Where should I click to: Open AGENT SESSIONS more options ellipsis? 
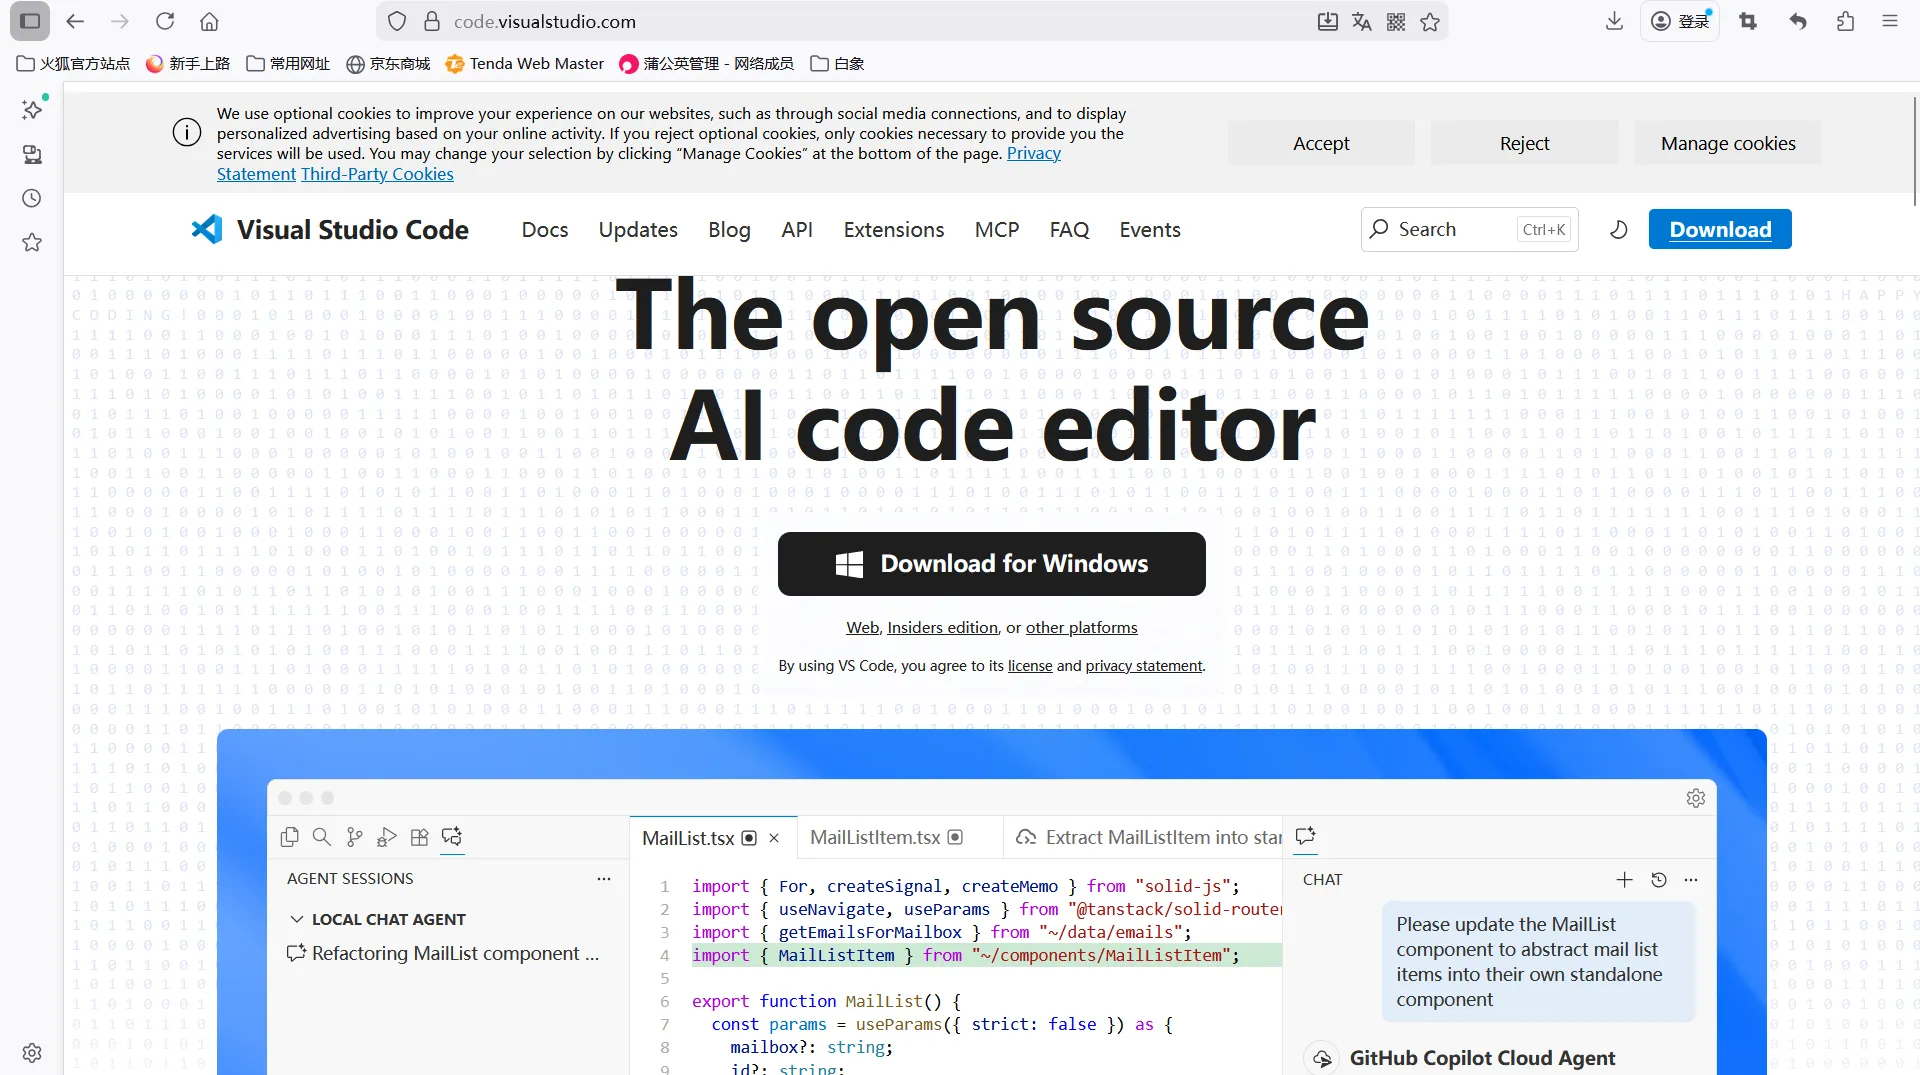pos(604,879)
